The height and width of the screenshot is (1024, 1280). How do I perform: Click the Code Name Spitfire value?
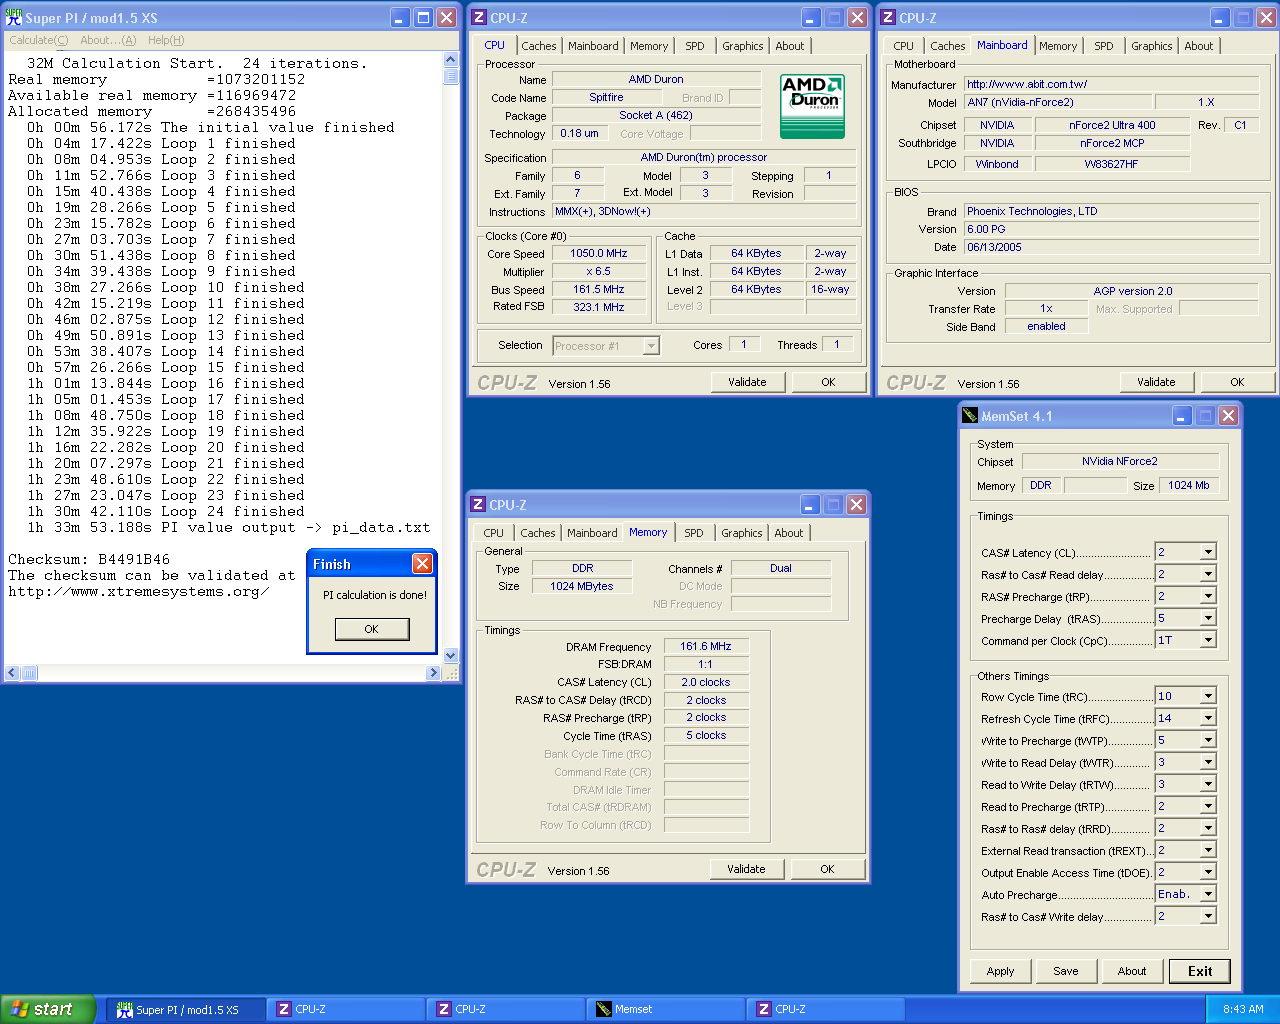coord(606,97)
